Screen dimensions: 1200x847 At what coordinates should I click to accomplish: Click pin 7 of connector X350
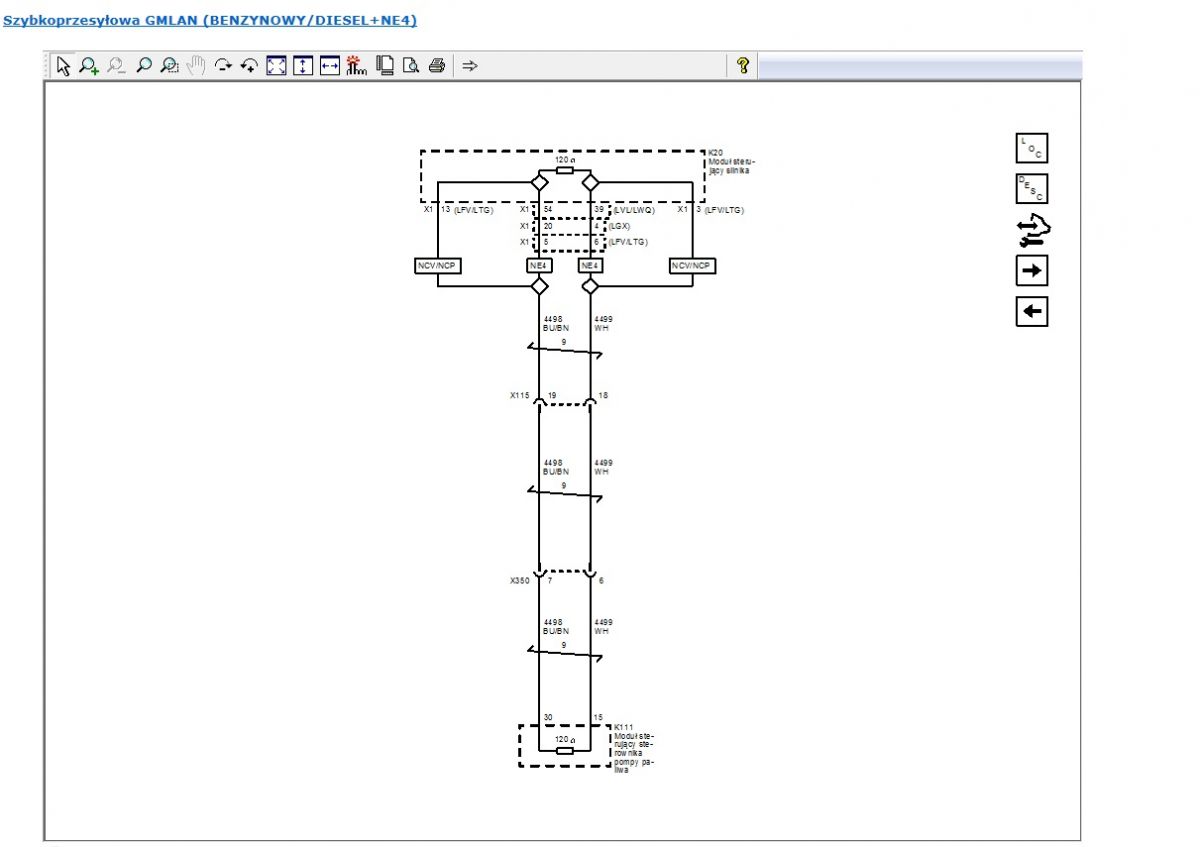coord(550,580)
